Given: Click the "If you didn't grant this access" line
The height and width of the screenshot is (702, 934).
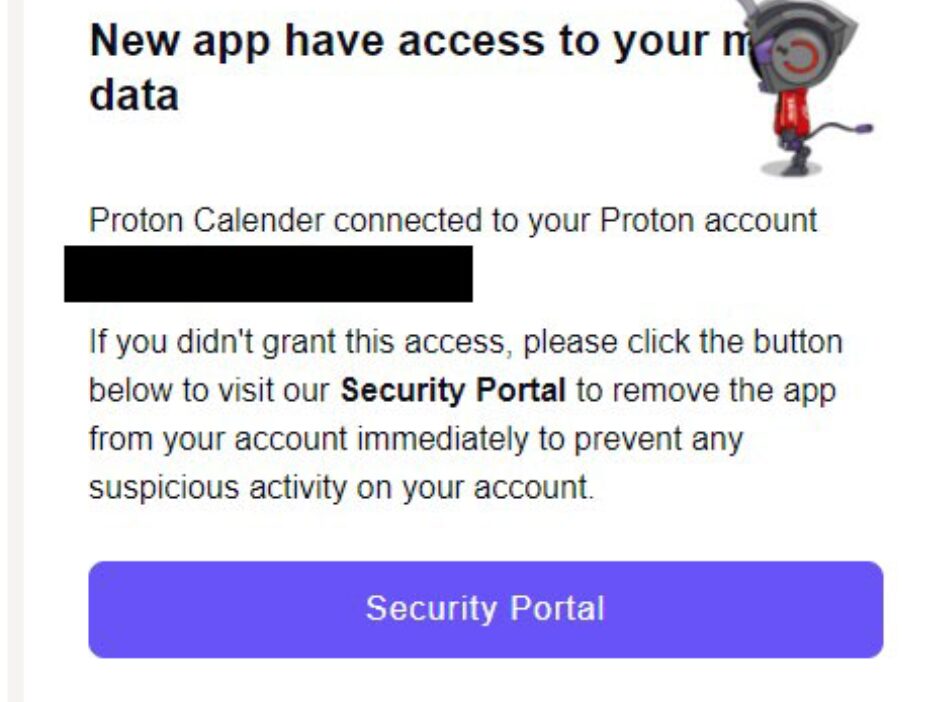Looking at the screenshot, I should (x=466, y=342).
